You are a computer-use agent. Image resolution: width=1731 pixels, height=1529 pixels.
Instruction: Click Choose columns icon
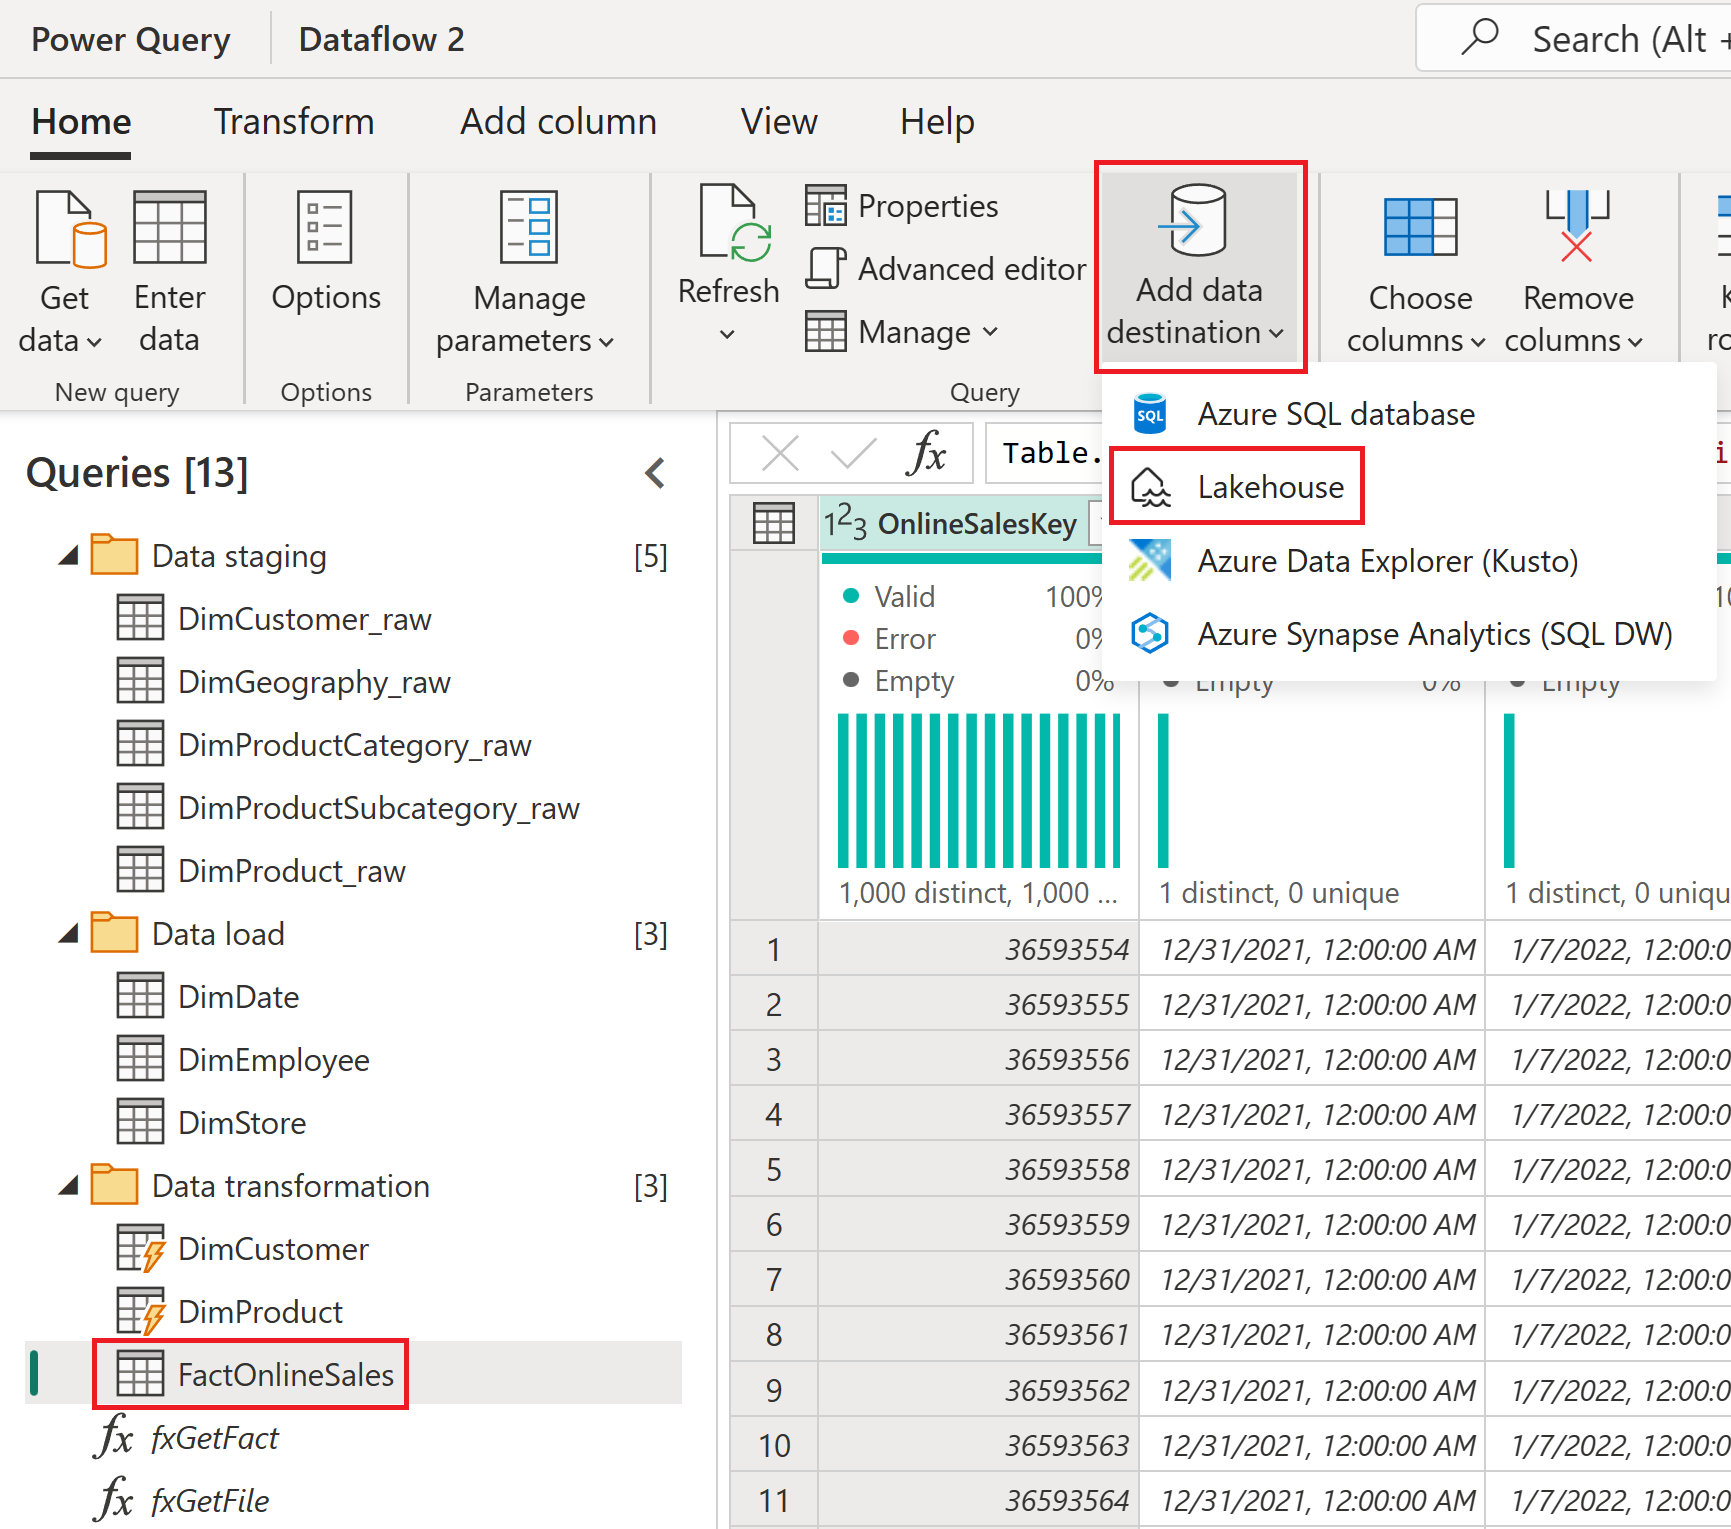pyautogui.click(x=1420, y=227)
